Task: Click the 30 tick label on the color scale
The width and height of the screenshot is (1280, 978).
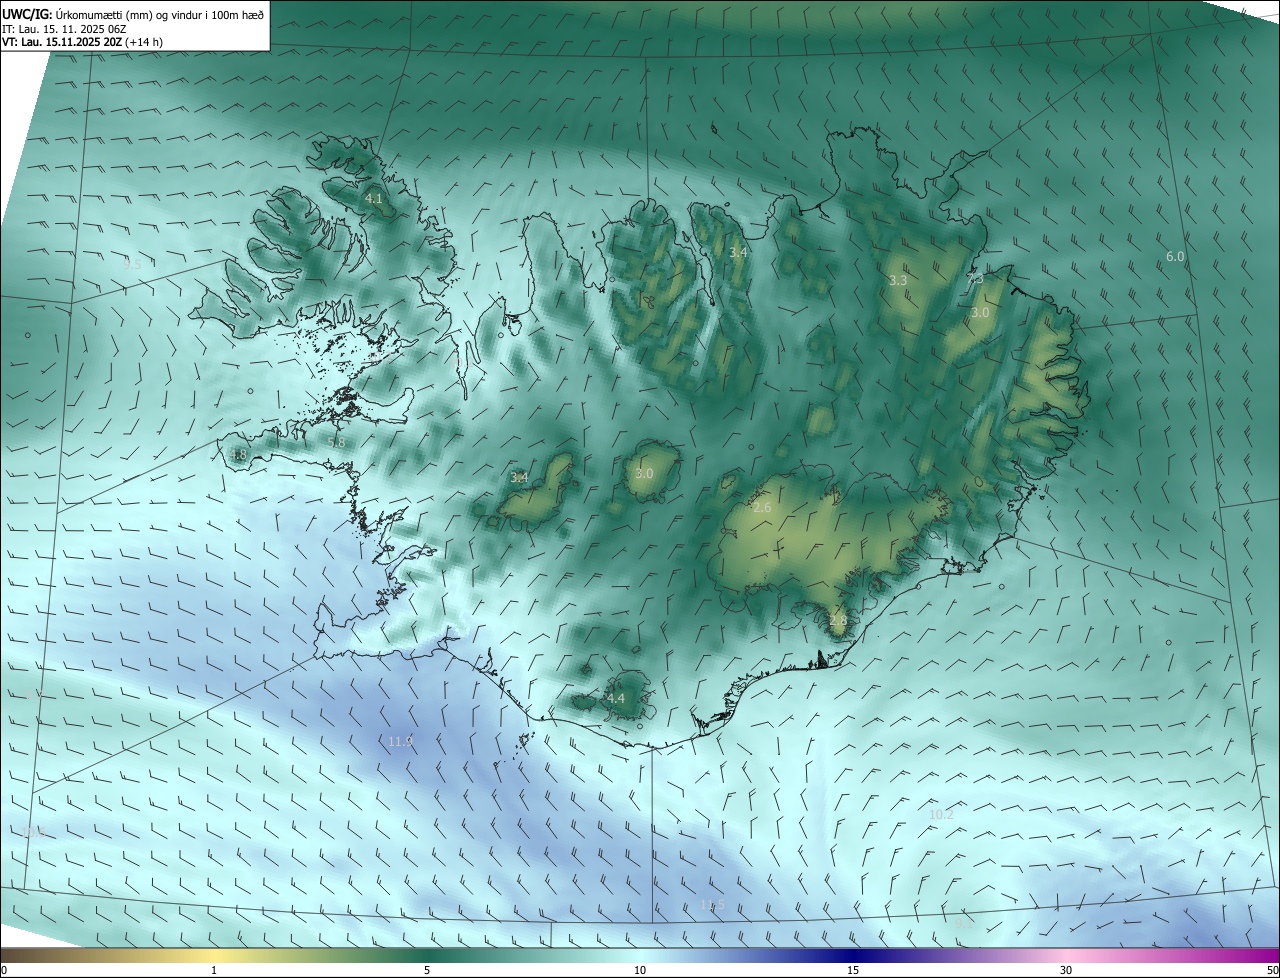Action: 1066,970
